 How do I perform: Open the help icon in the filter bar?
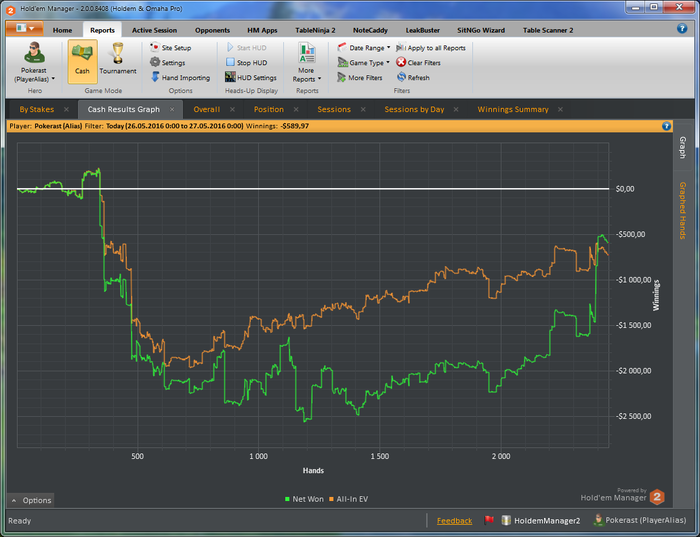(666, 126)
